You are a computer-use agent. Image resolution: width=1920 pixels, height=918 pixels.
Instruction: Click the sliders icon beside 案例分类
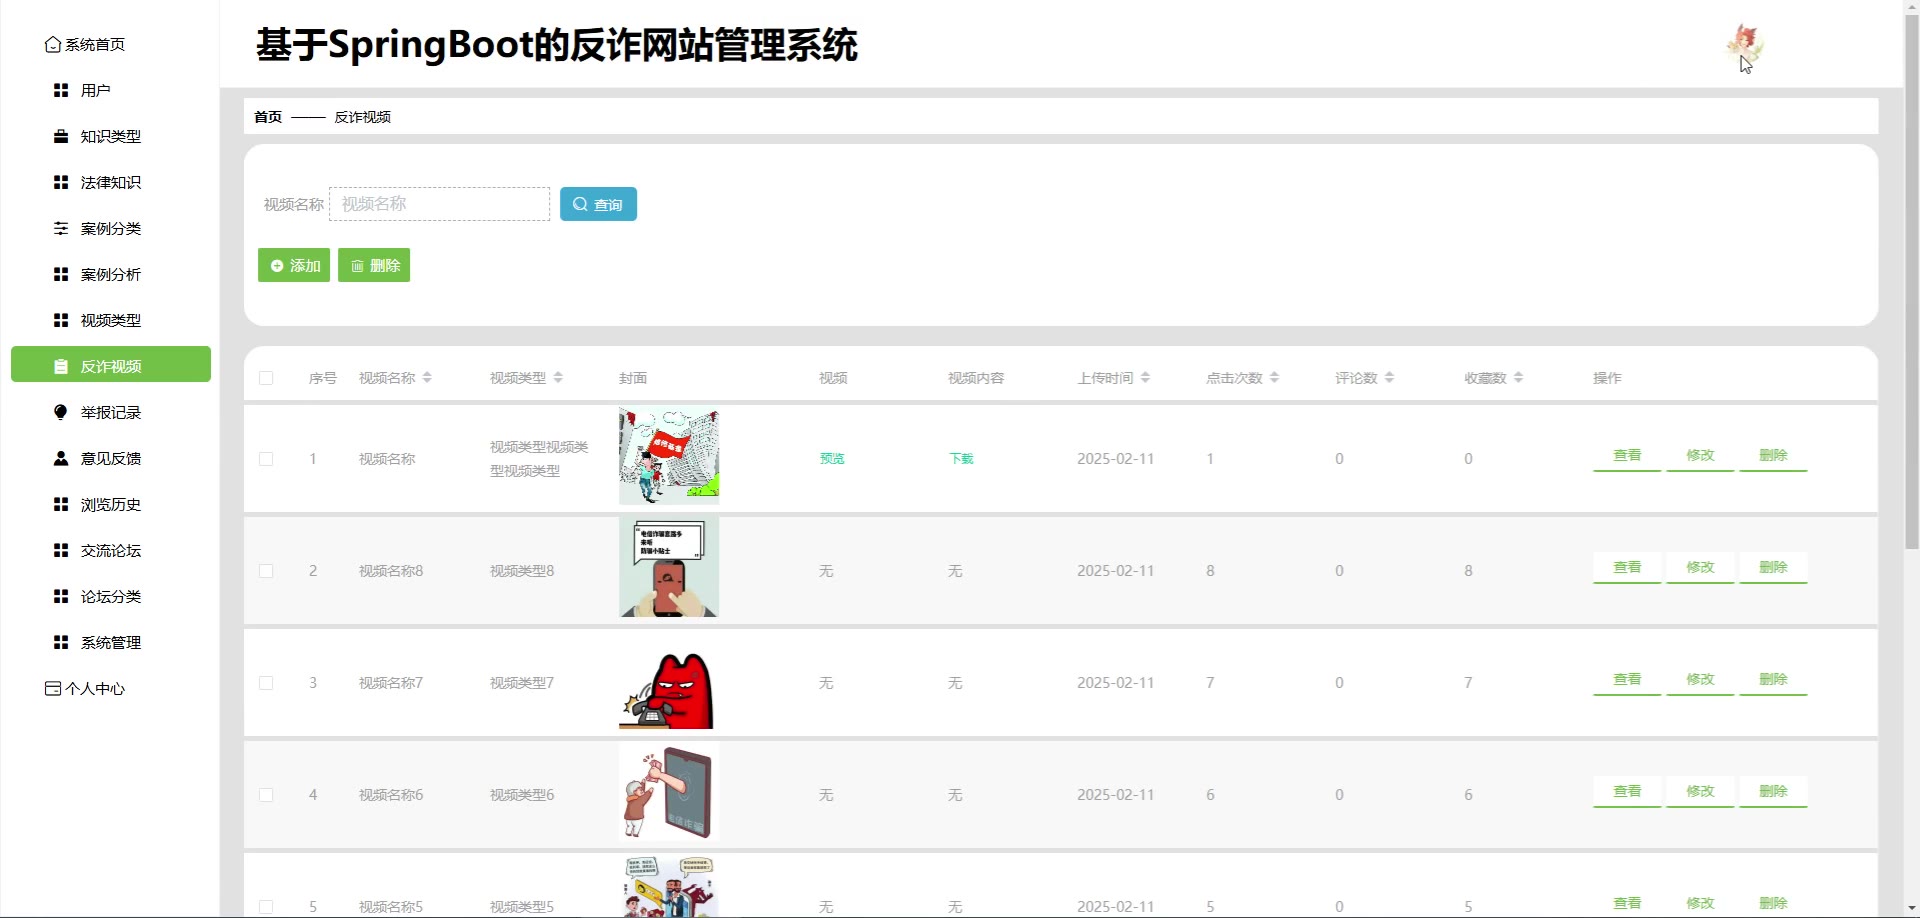pos(61,228)
